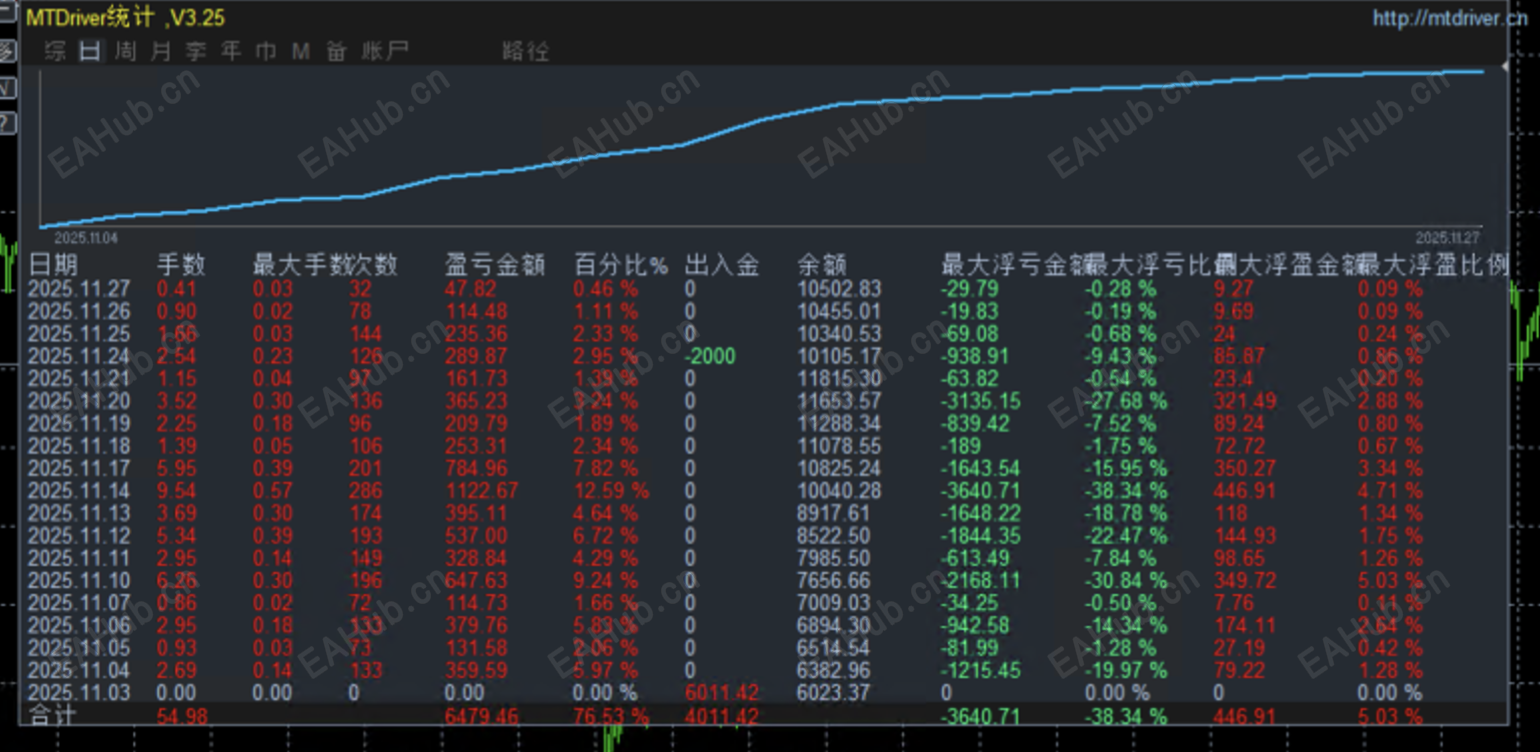Click the 6479.46 total profit value

pyautogui.click(x=482, y=716)
